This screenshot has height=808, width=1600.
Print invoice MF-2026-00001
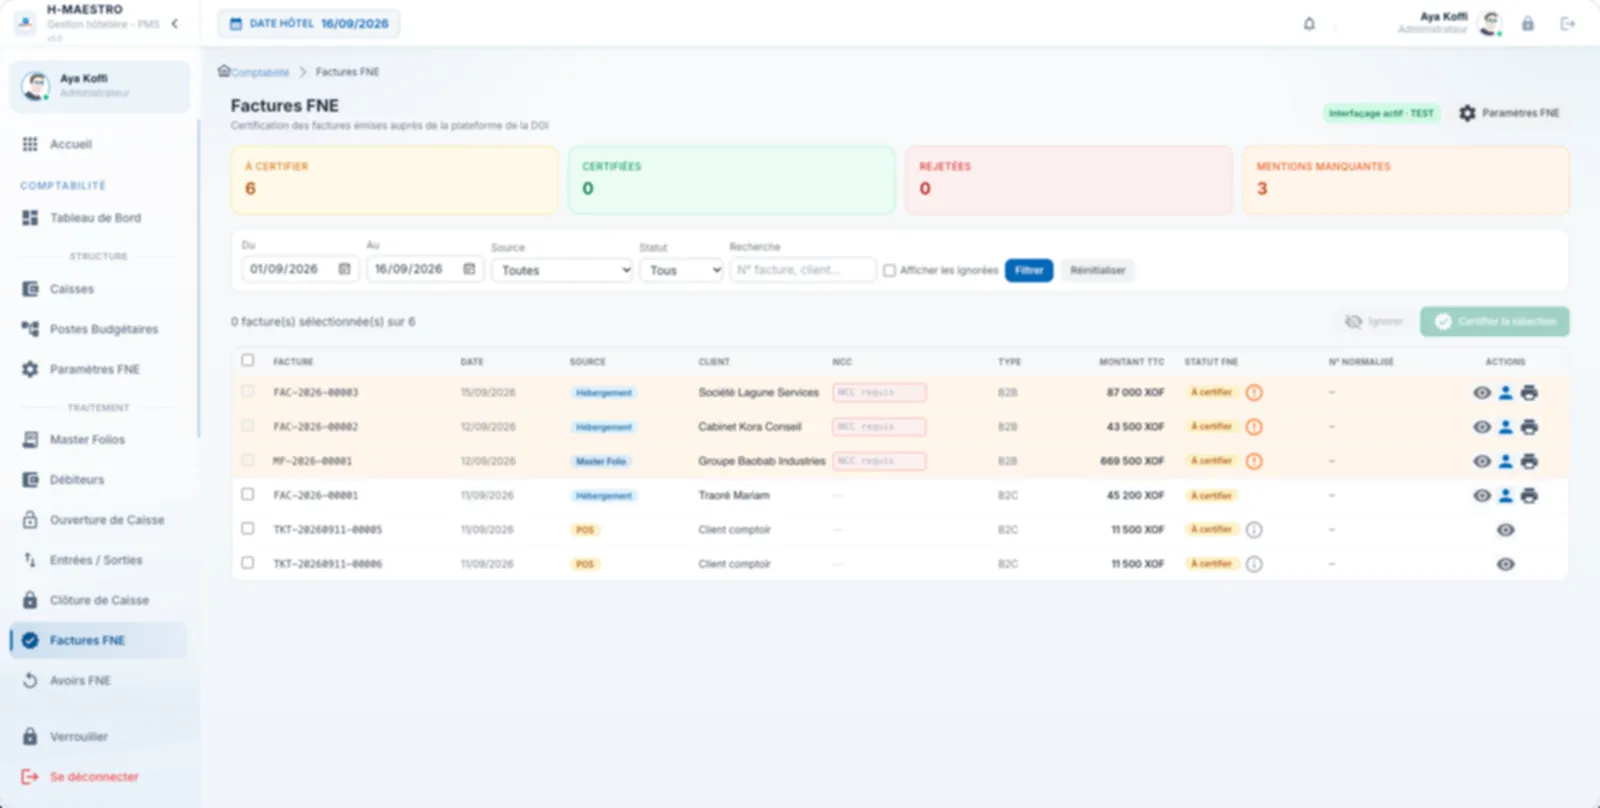pos(1529,461)
